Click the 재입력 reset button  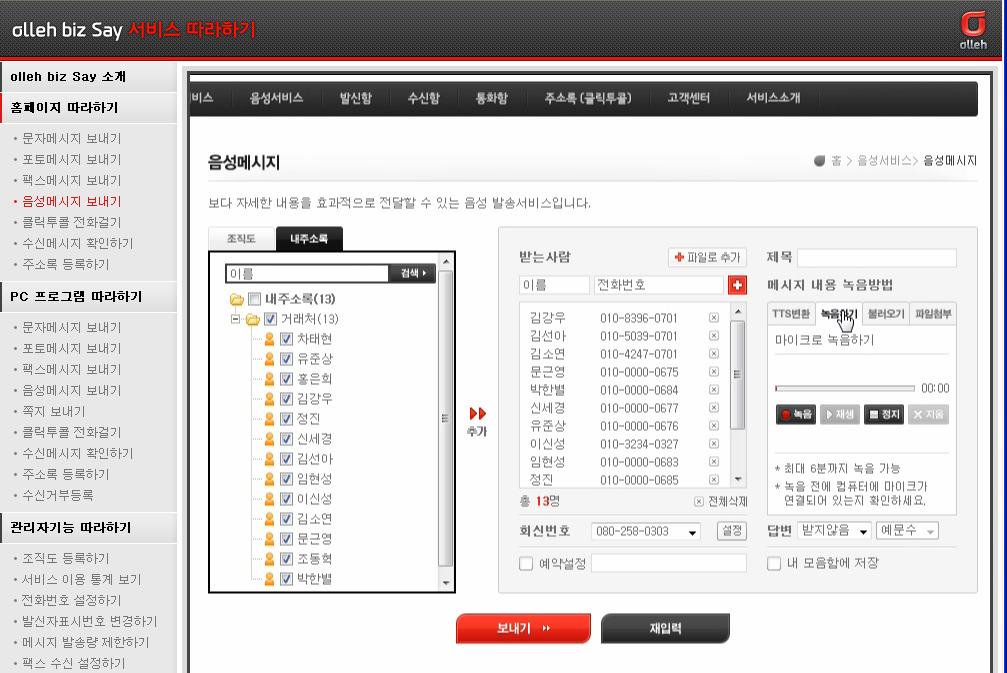point(665,628)
